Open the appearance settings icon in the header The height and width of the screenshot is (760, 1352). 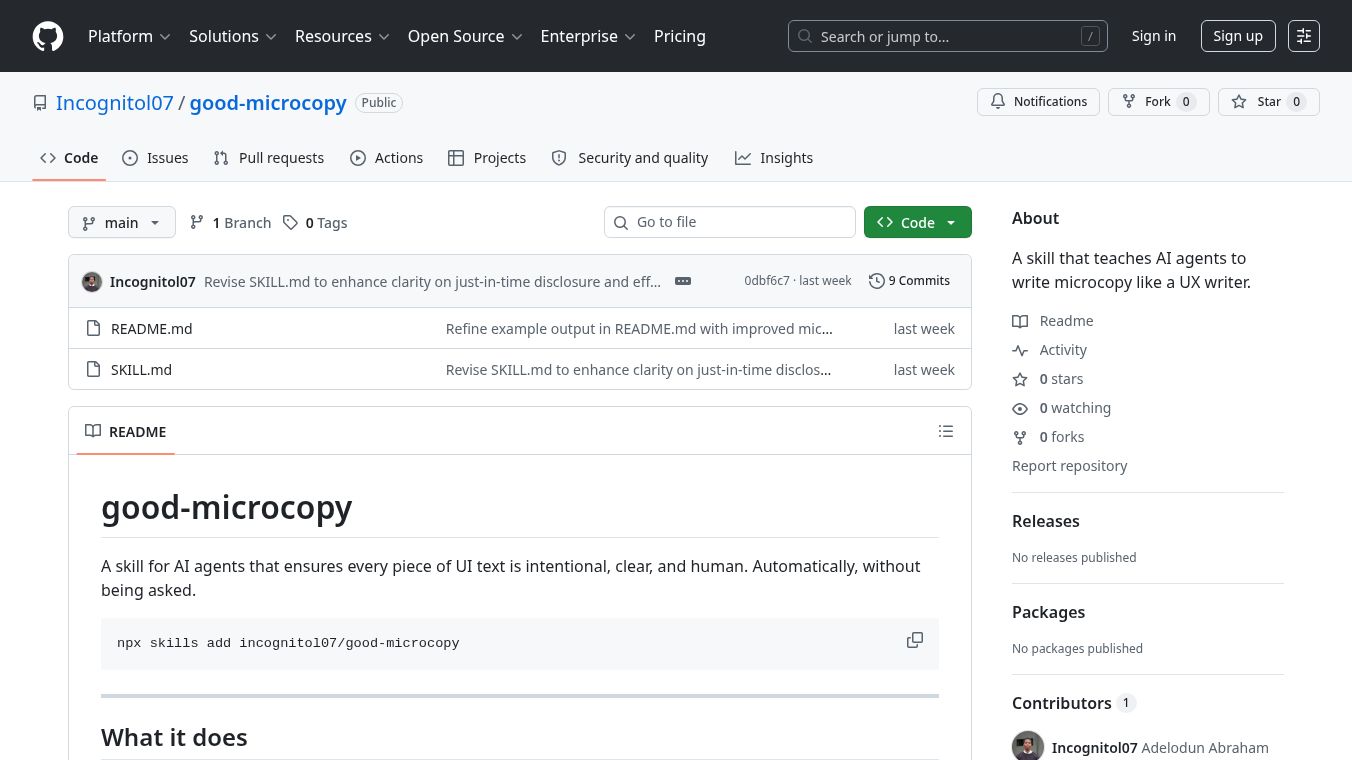click(x=1304, y=36)
